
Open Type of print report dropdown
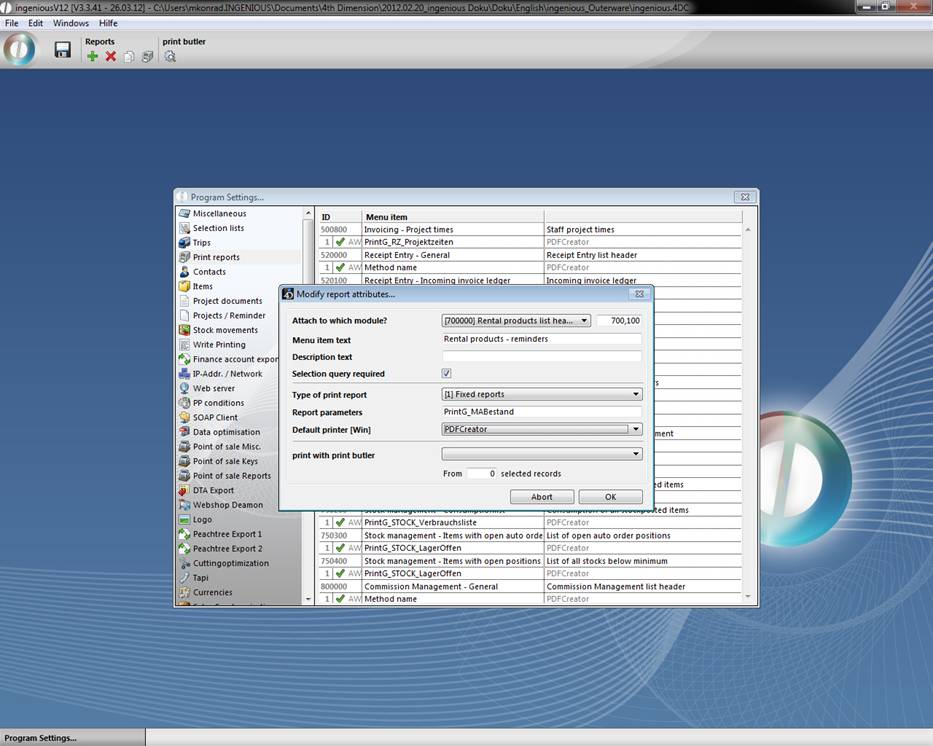coord(635,395)
